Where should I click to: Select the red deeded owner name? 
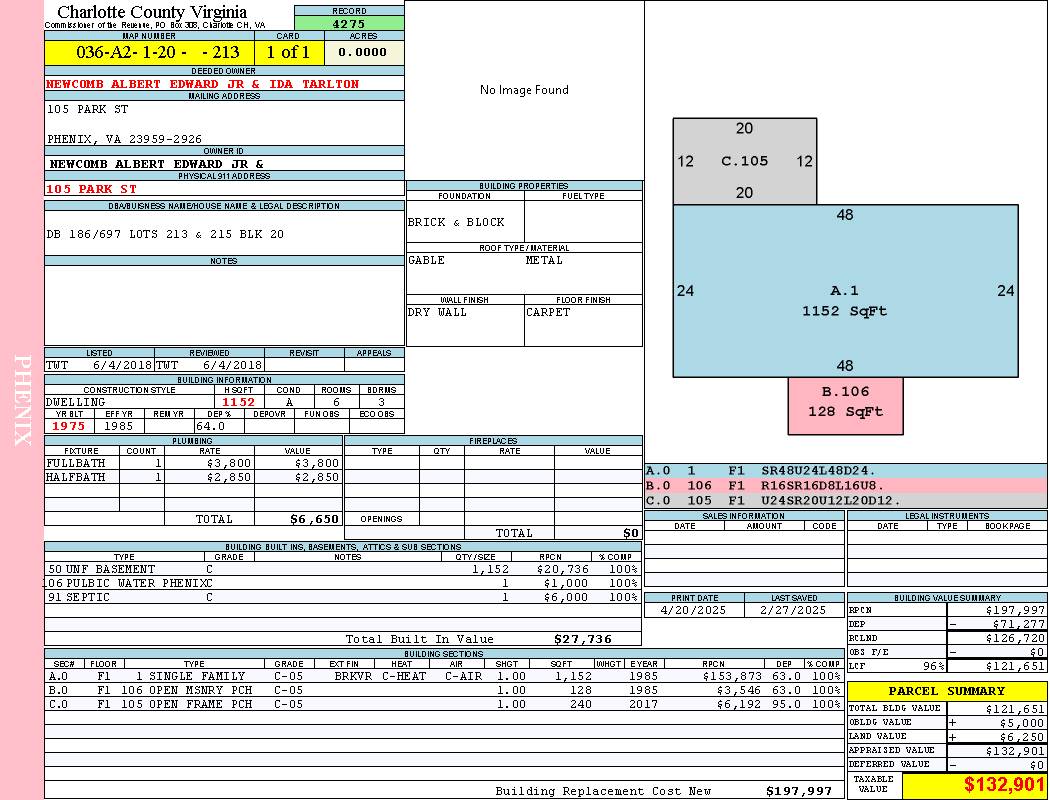click(202, 84)
